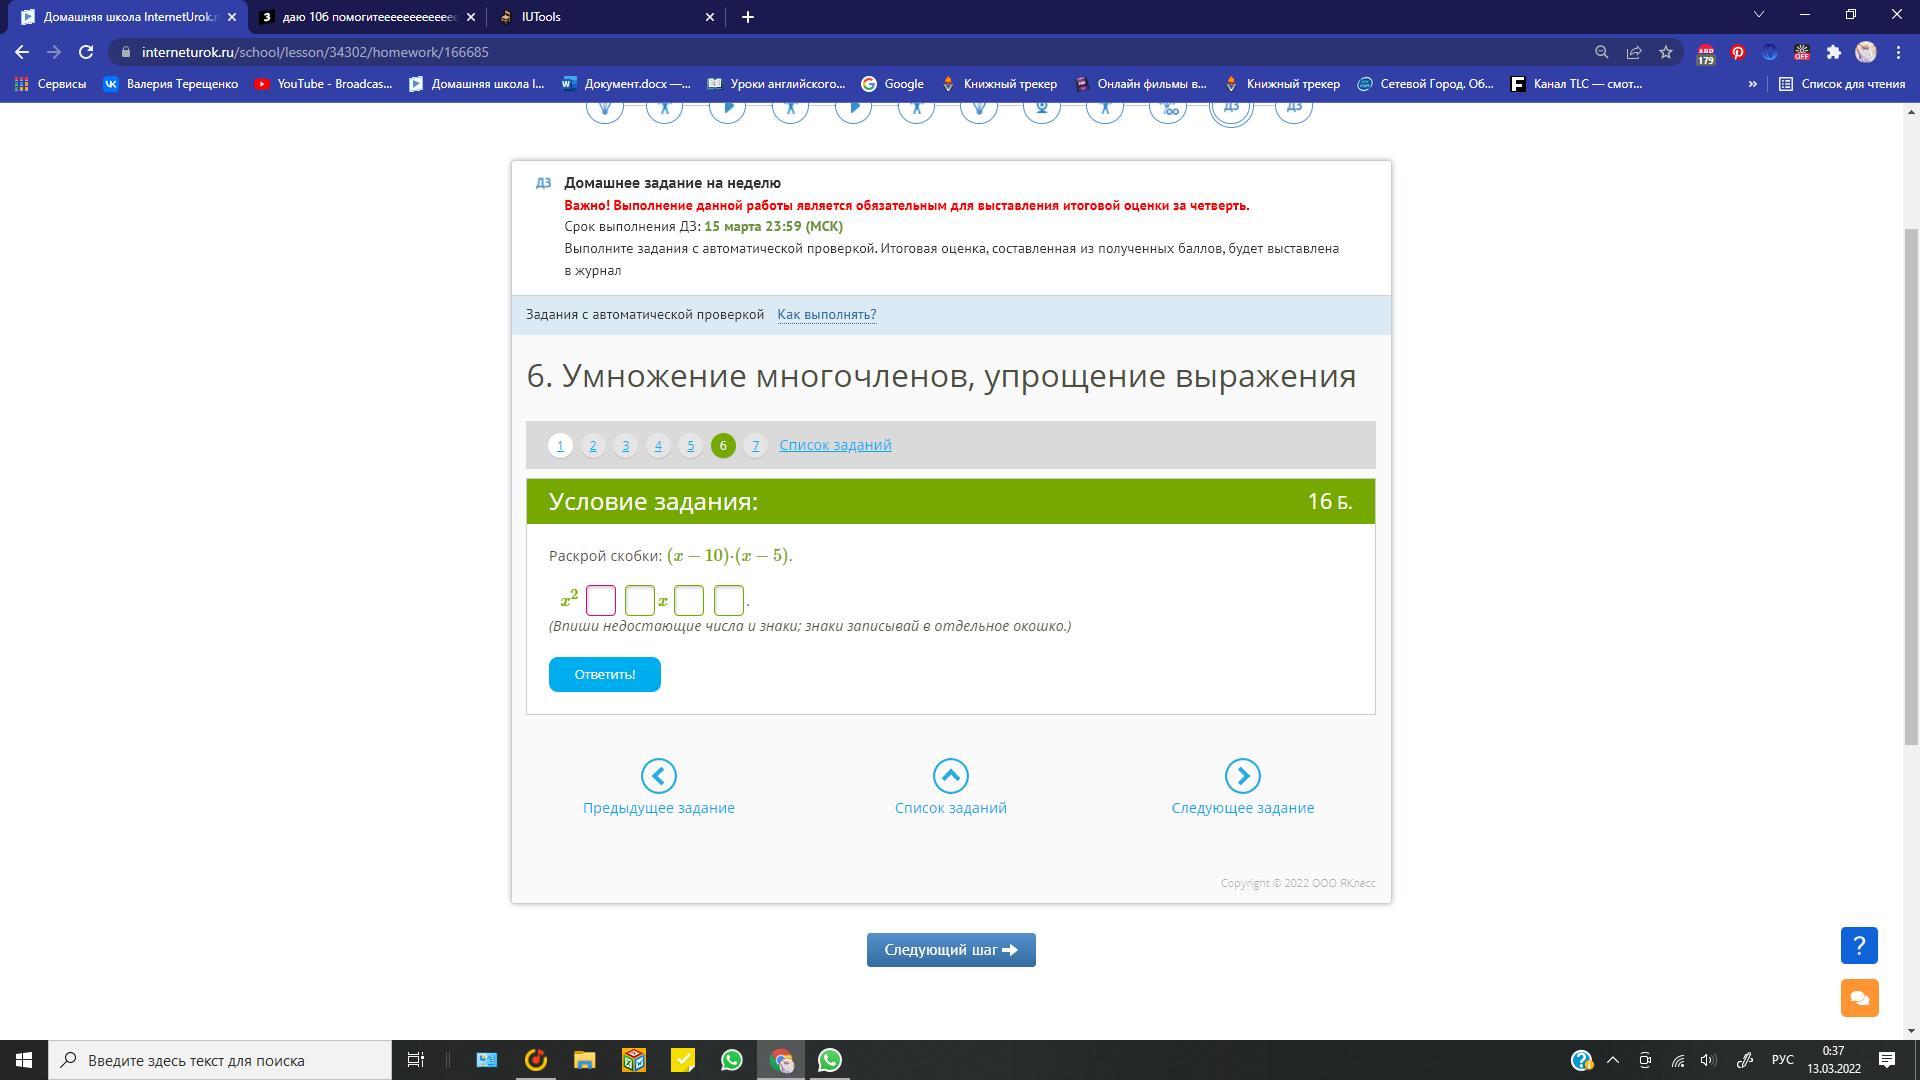Open the Как выполнять? link
Screen dimensions: 1920x1080
tap(826, 315)
